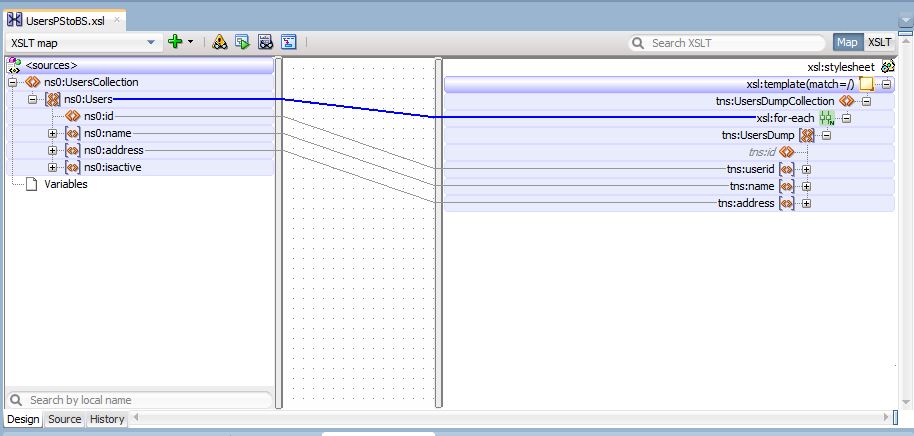
Task: Select ns0:id source element
Action: [x=99, y=117]
